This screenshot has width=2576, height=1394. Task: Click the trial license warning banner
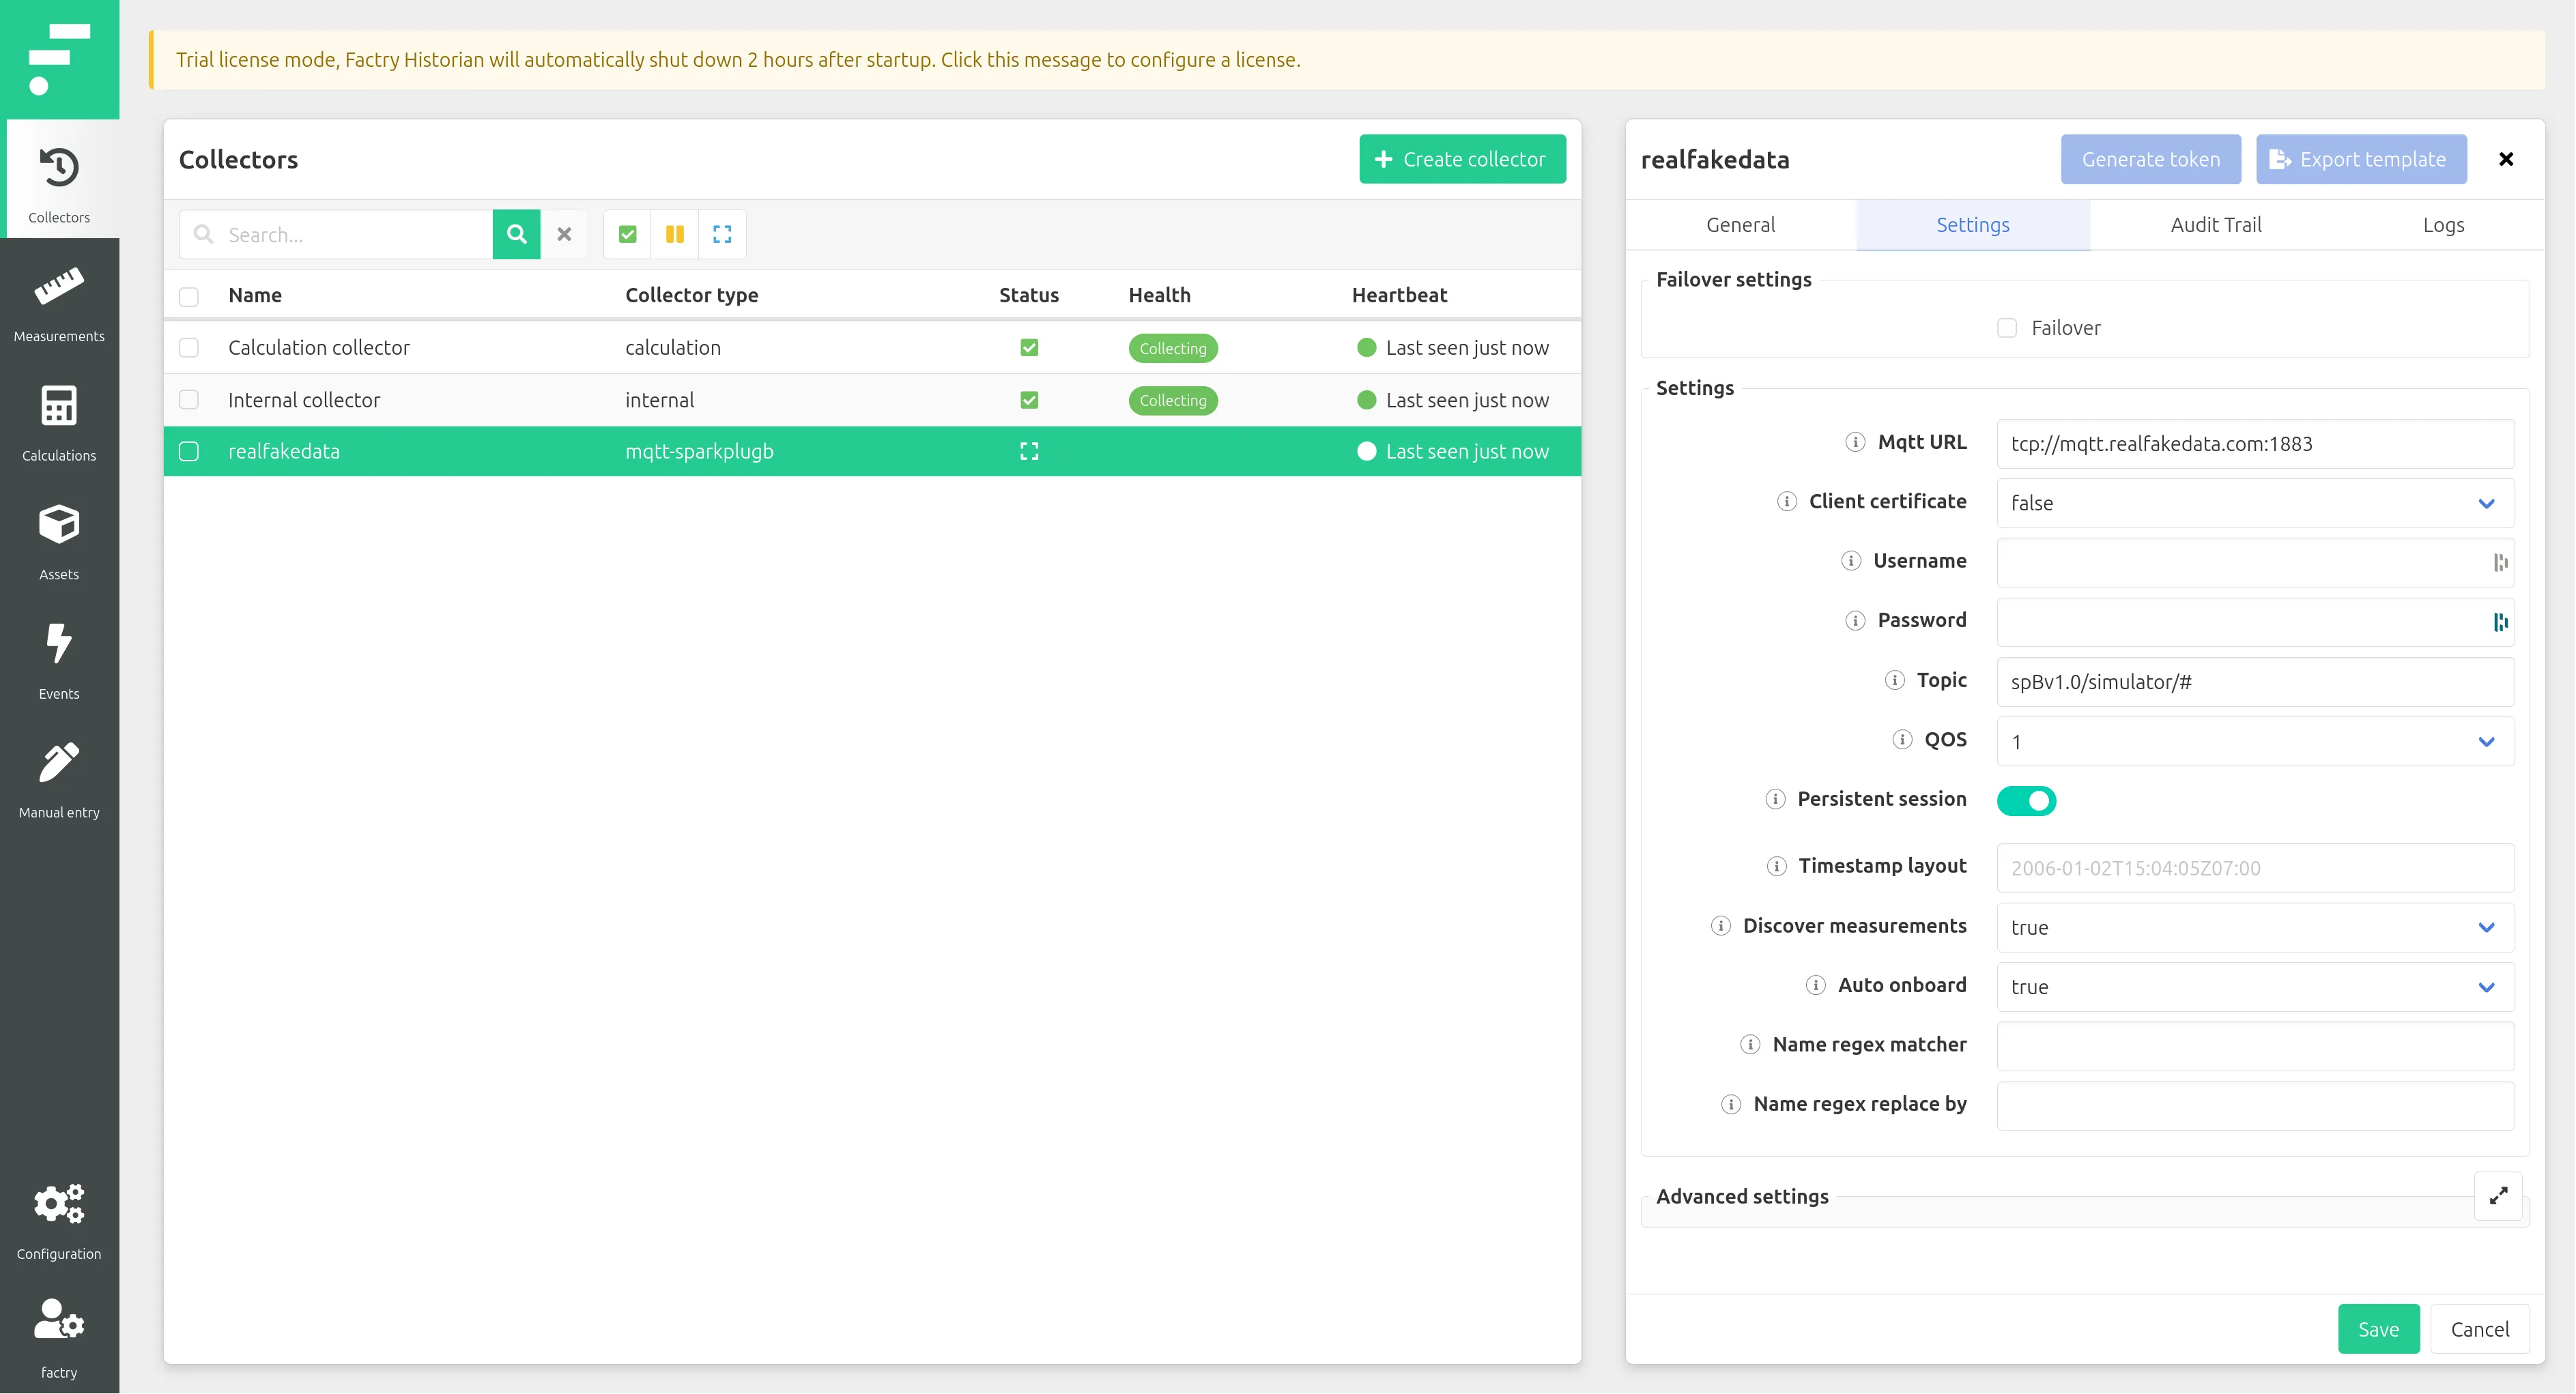coord(1347,60)
